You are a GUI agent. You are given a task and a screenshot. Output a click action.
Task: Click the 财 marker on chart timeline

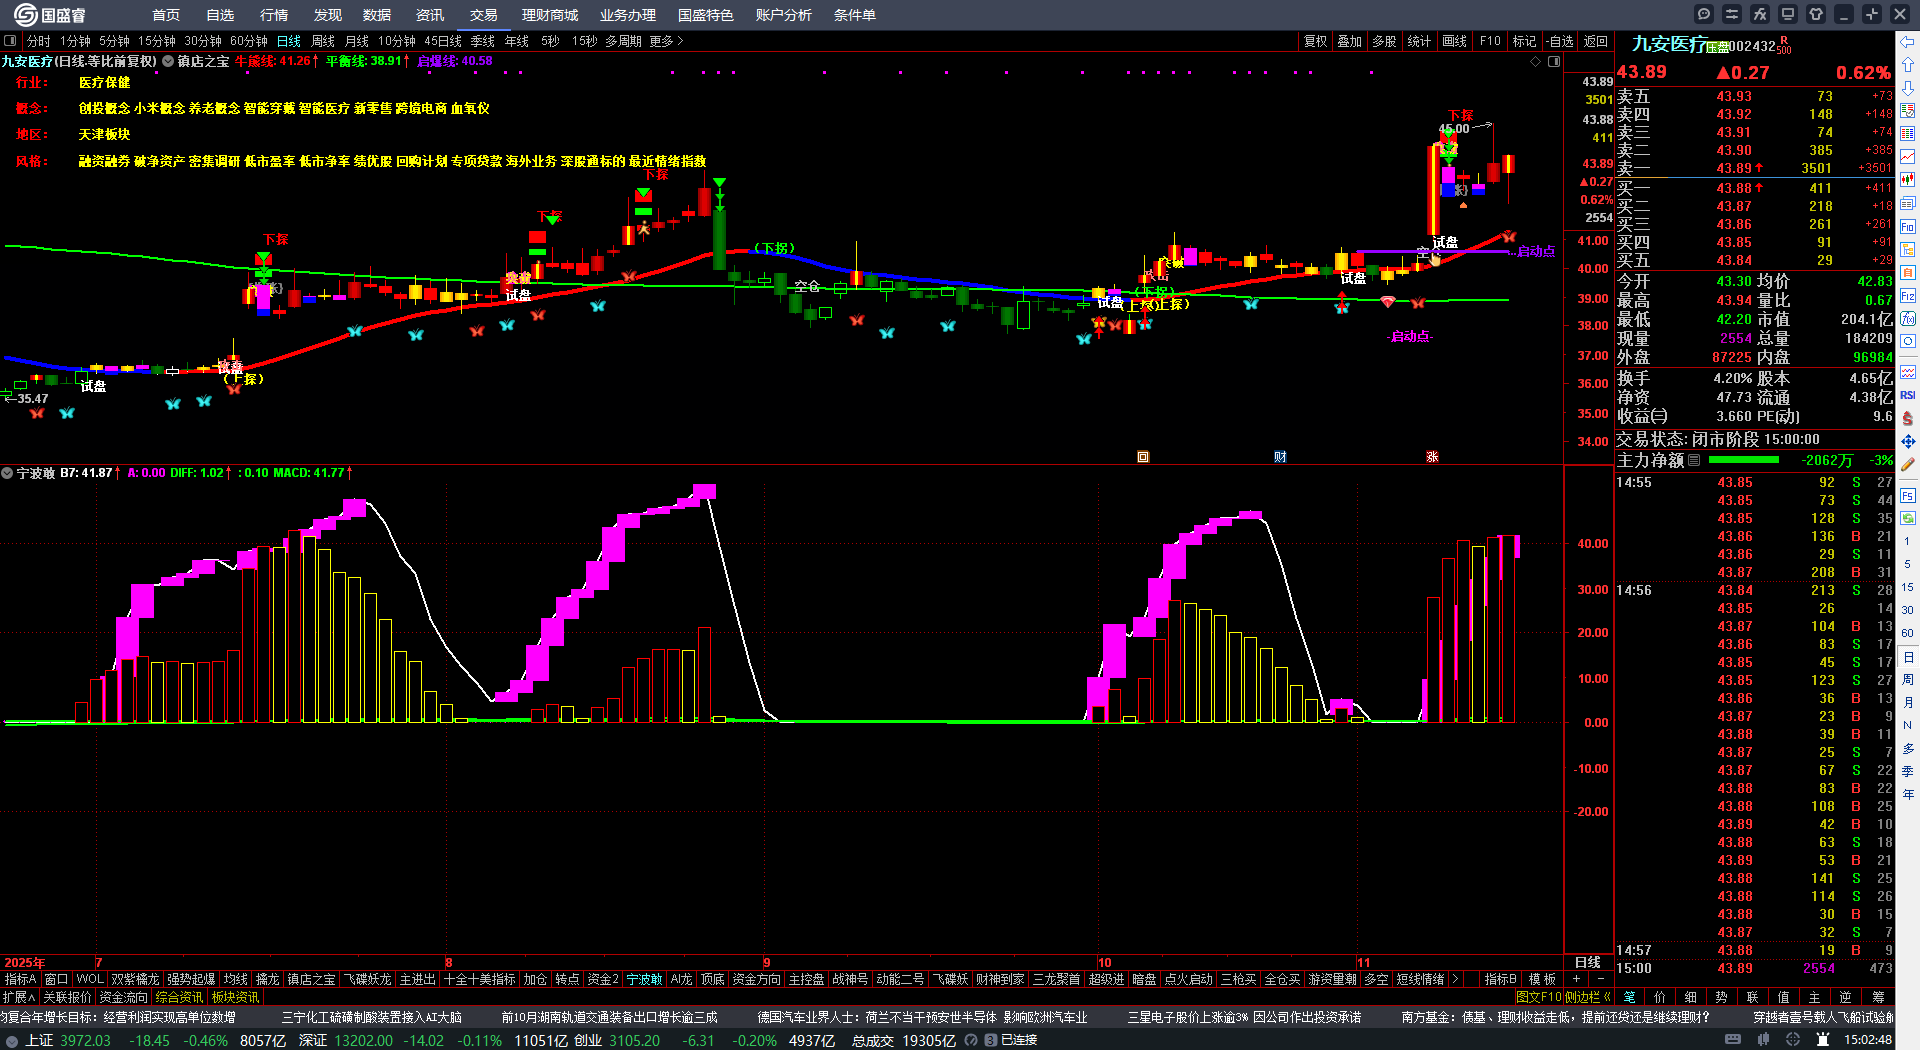coord(1280,457)
